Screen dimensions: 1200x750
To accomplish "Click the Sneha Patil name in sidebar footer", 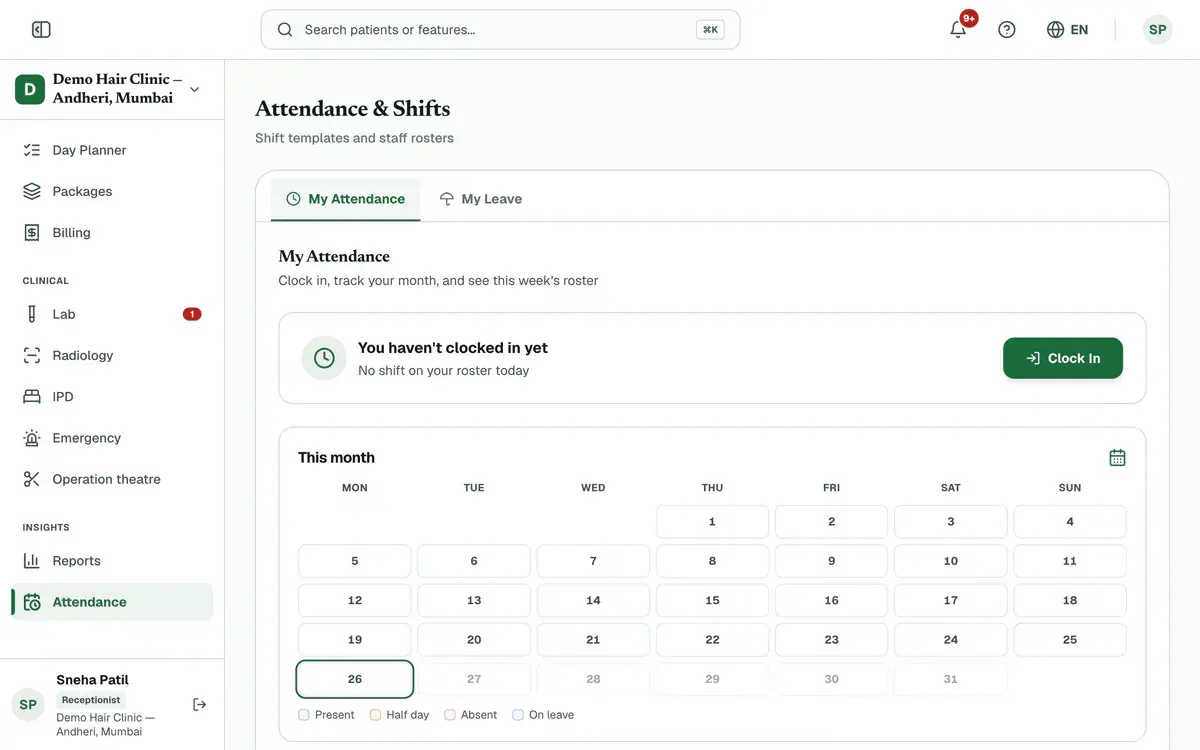I will pos(92,680).
